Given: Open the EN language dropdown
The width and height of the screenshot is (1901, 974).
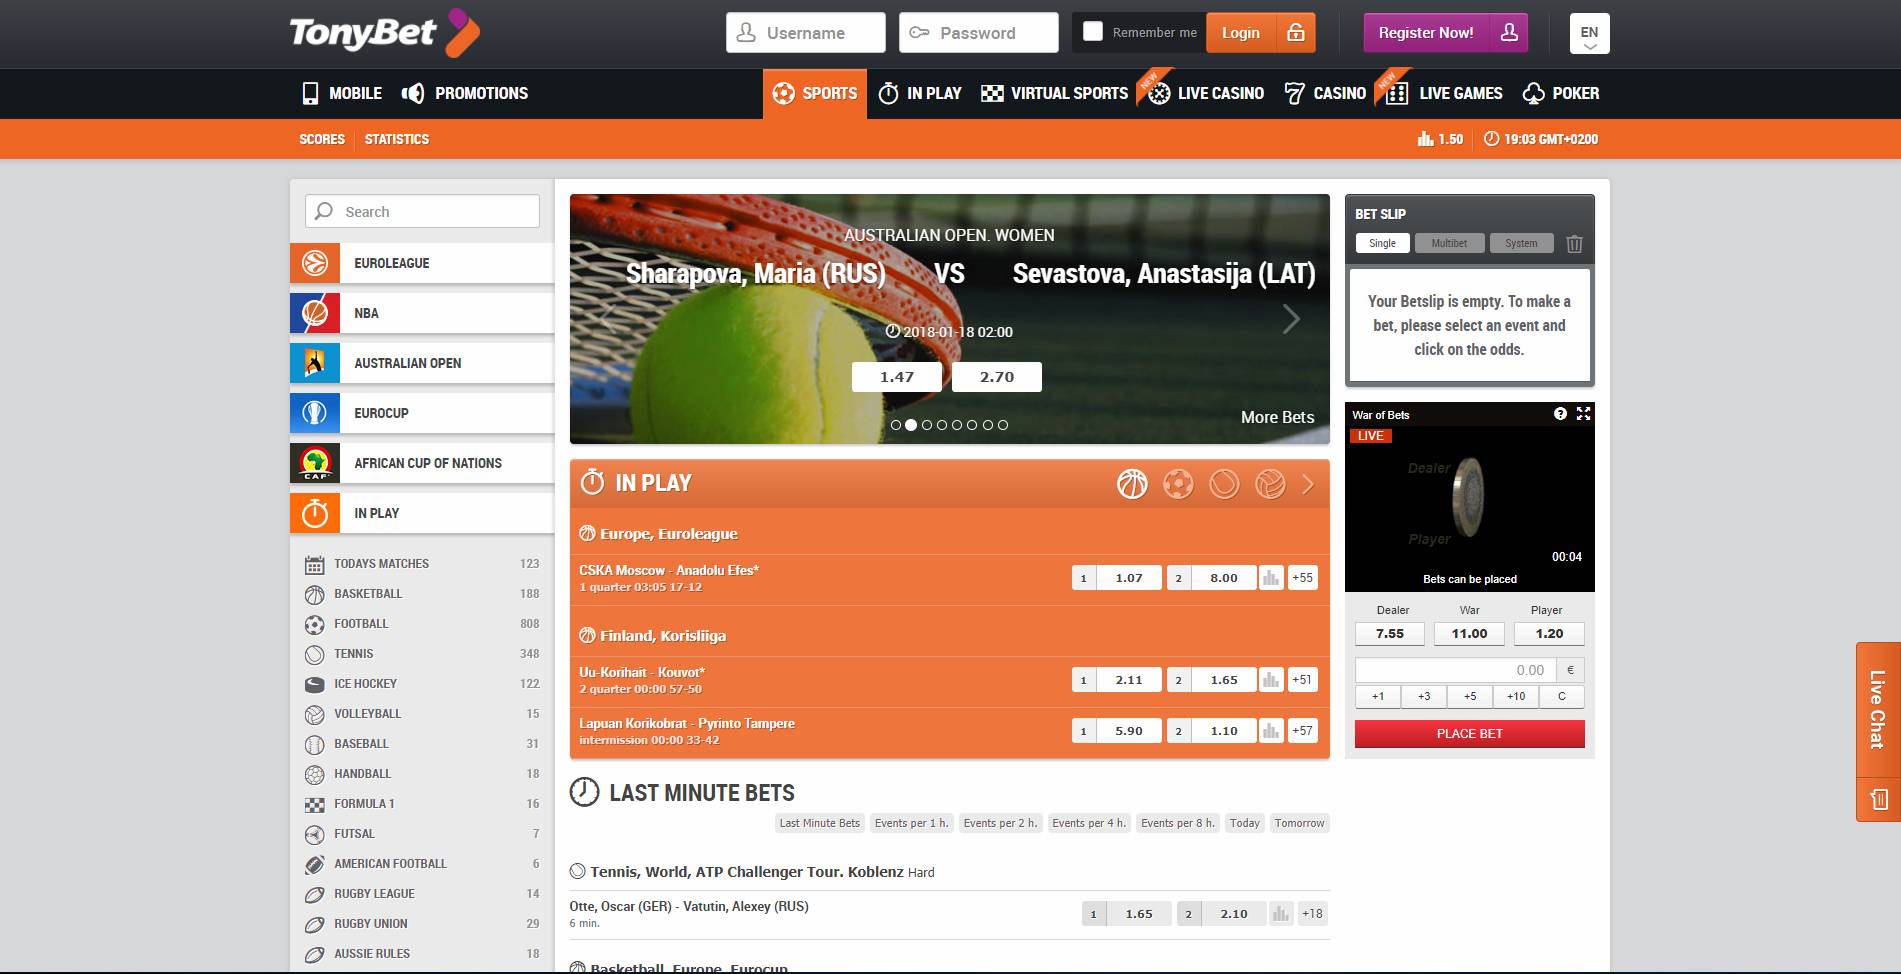Looking at the screenshot, I should click(1589, 33).
